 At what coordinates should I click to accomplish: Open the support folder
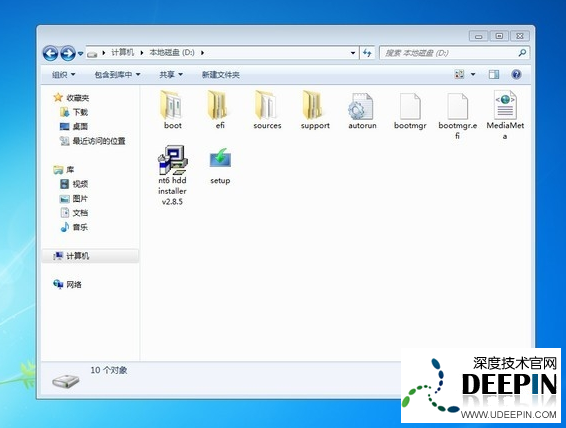click(x=315, y=110)
